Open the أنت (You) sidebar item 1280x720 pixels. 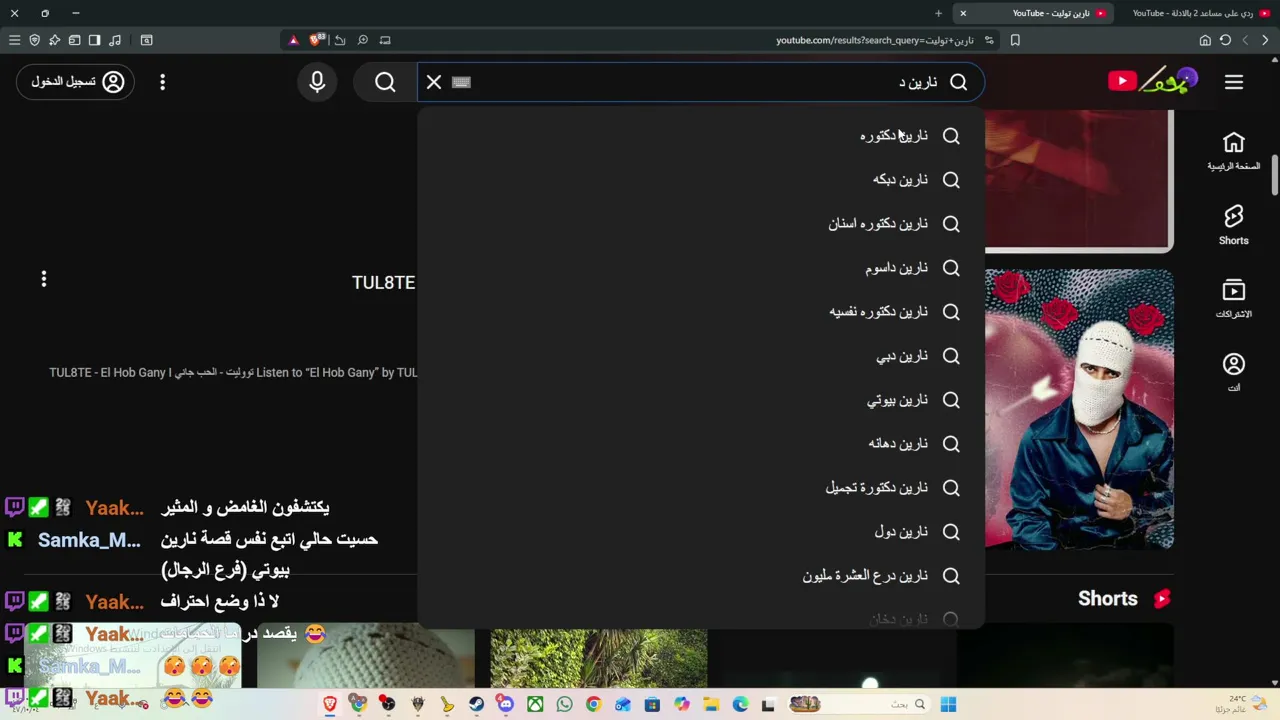(x=1234, y=372)
